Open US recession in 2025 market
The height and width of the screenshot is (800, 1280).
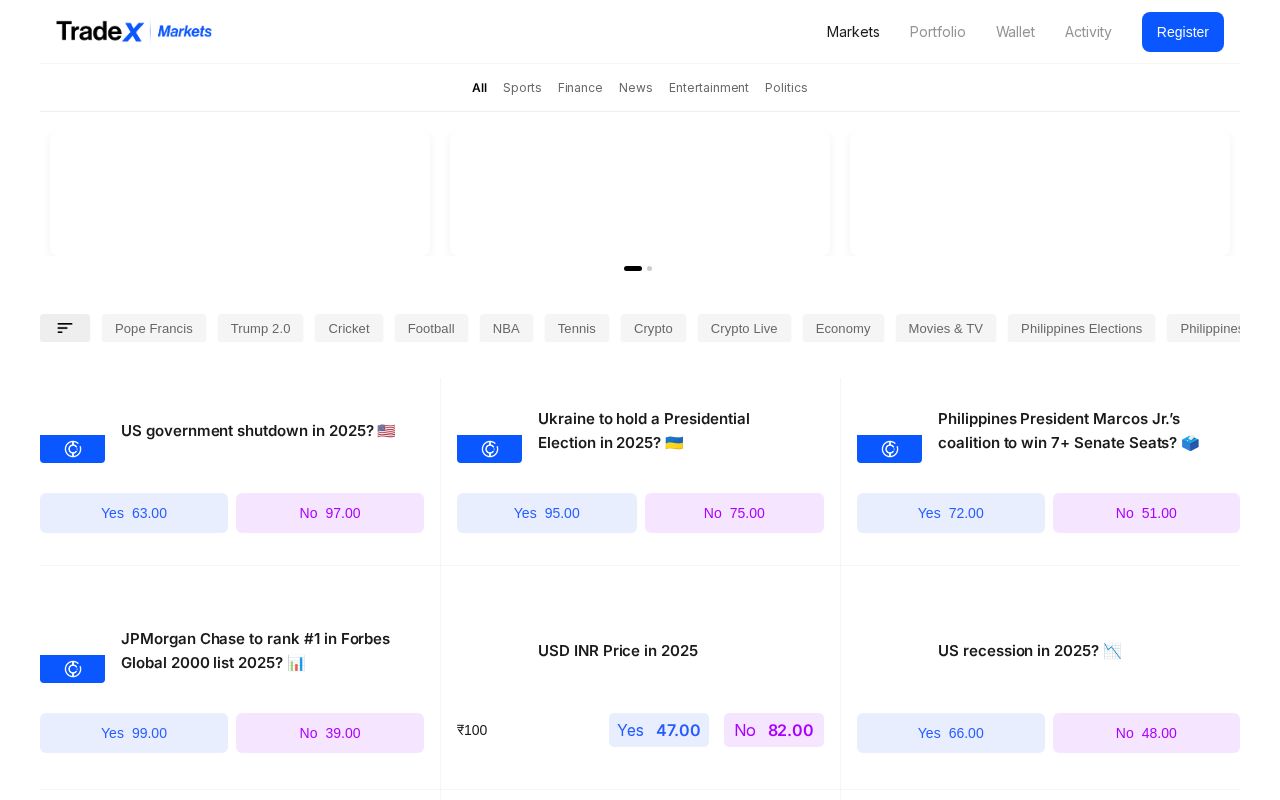1030,651
